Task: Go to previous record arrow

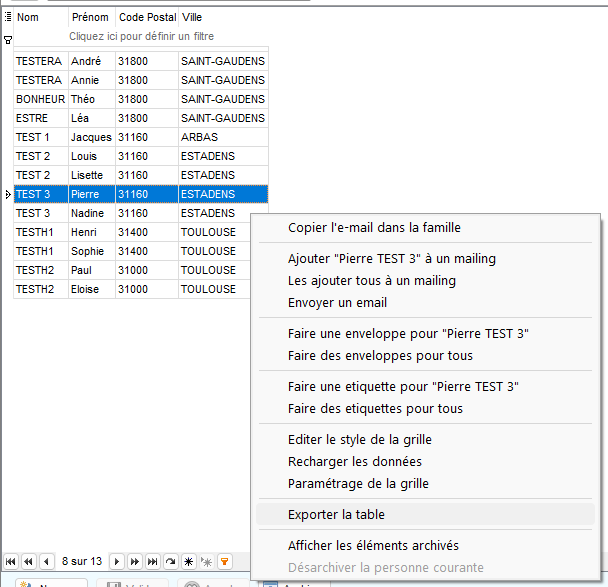Action: 46,561
